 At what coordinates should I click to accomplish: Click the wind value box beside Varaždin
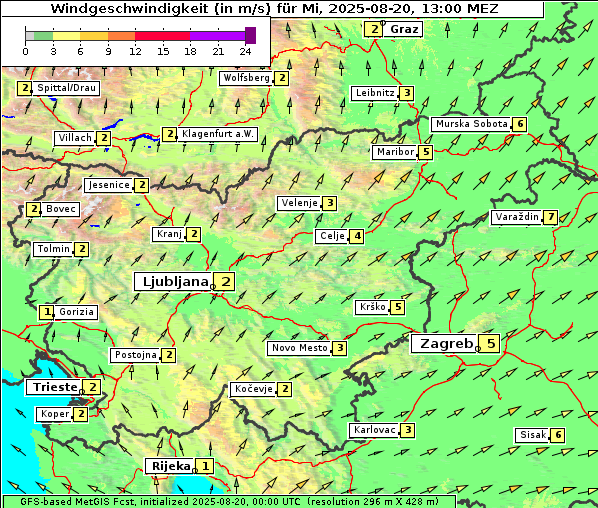pyautogui.click(x=550, y=217)
